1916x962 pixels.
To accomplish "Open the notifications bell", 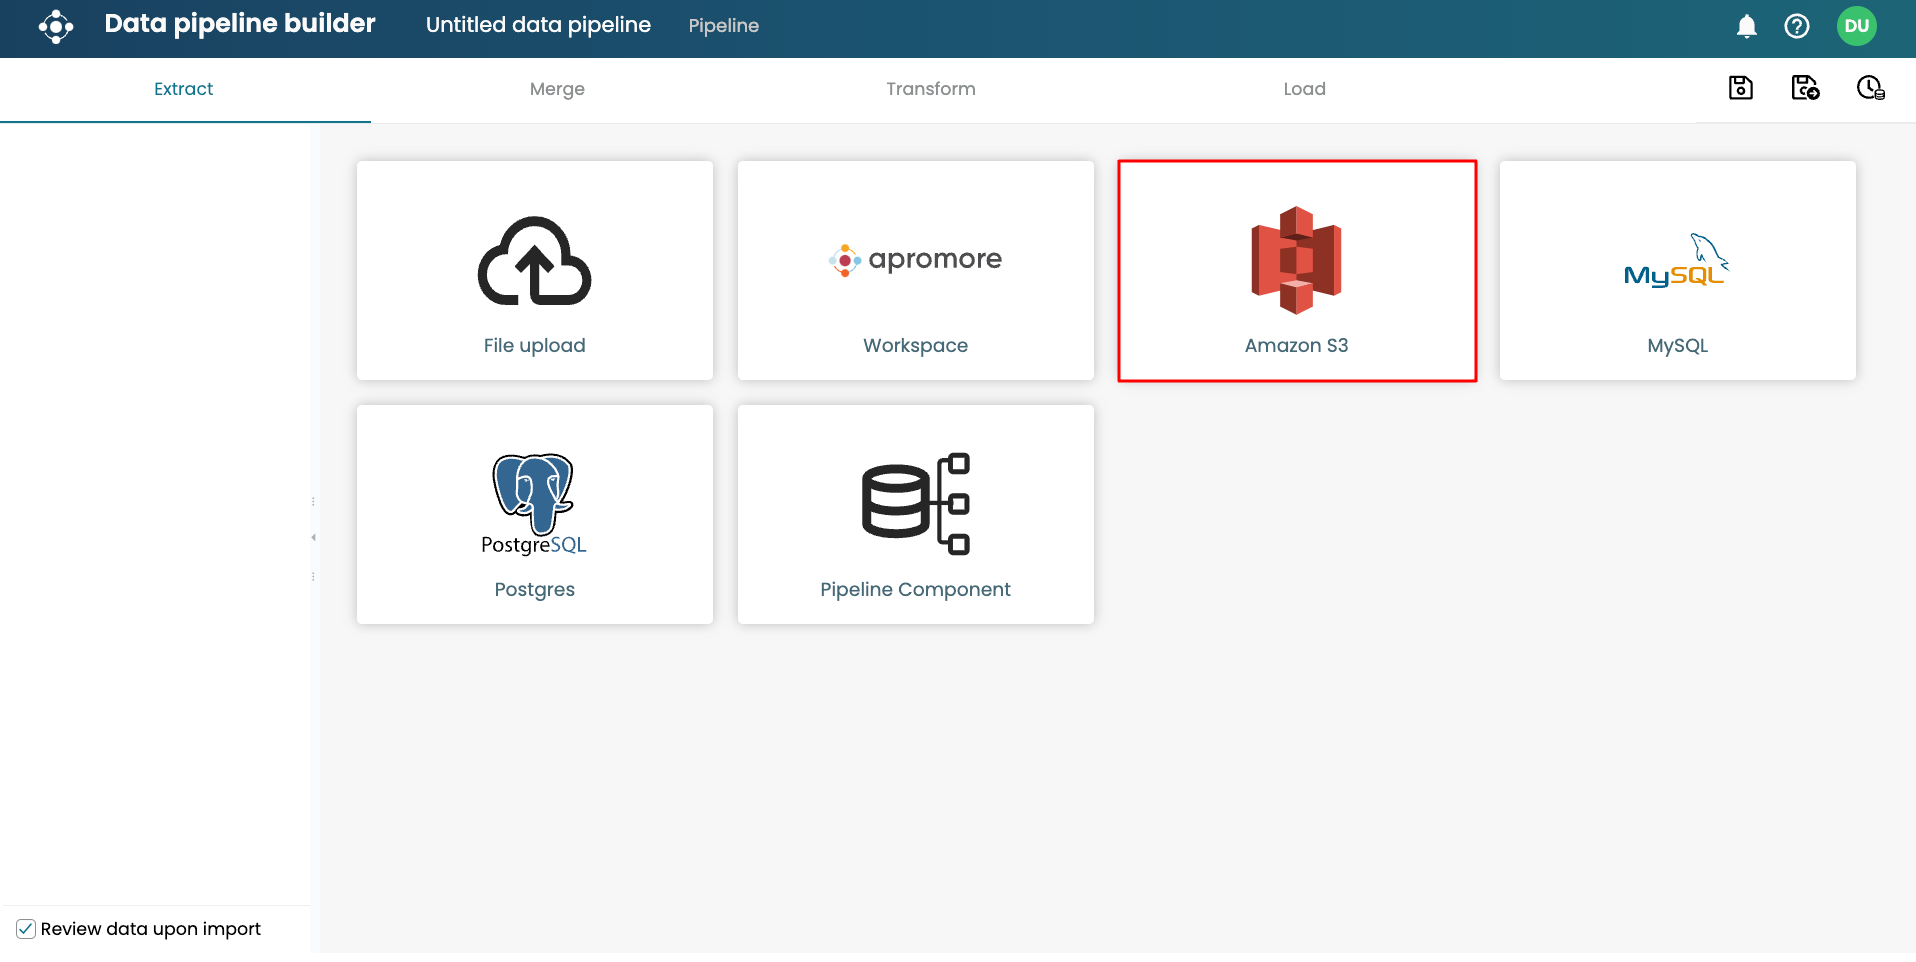I will (x=1746, y=27).
